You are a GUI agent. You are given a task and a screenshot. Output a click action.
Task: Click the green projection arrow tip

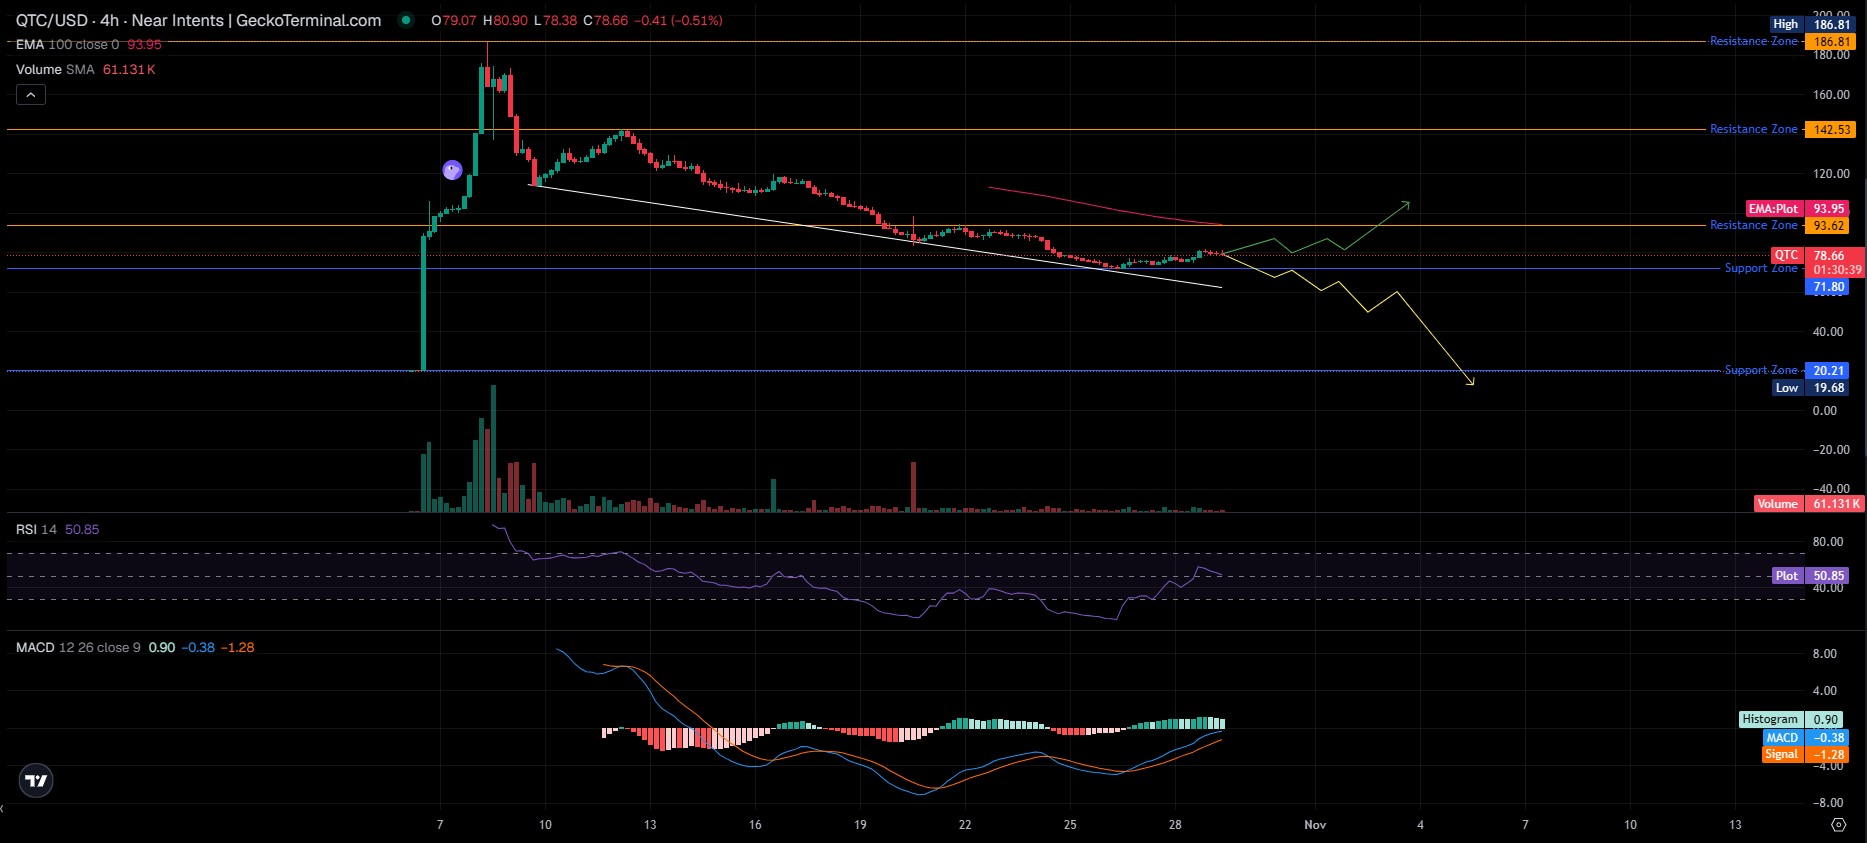(x=1407, y=204)
